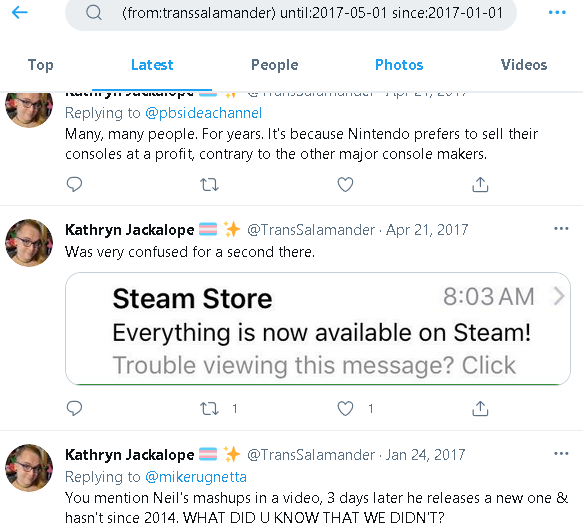The image size is (583, 527).
Task: Open more options on Apr 21 tweet
Action: tap(561, 229)
